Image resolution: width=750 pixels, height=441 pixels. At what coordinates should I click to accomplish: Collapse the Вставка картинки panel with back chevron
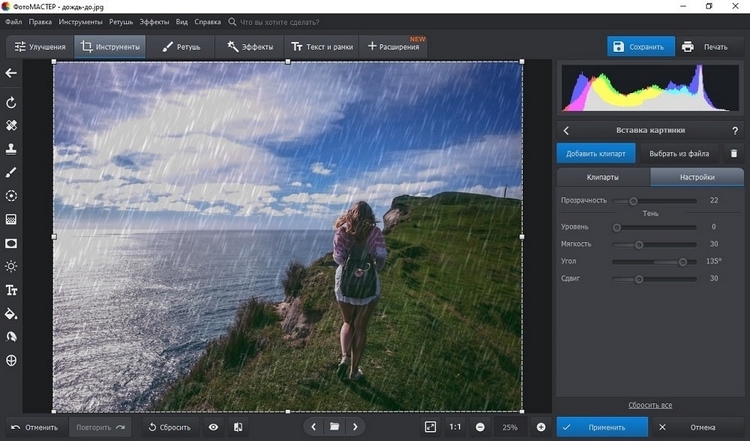click(566, 130)
